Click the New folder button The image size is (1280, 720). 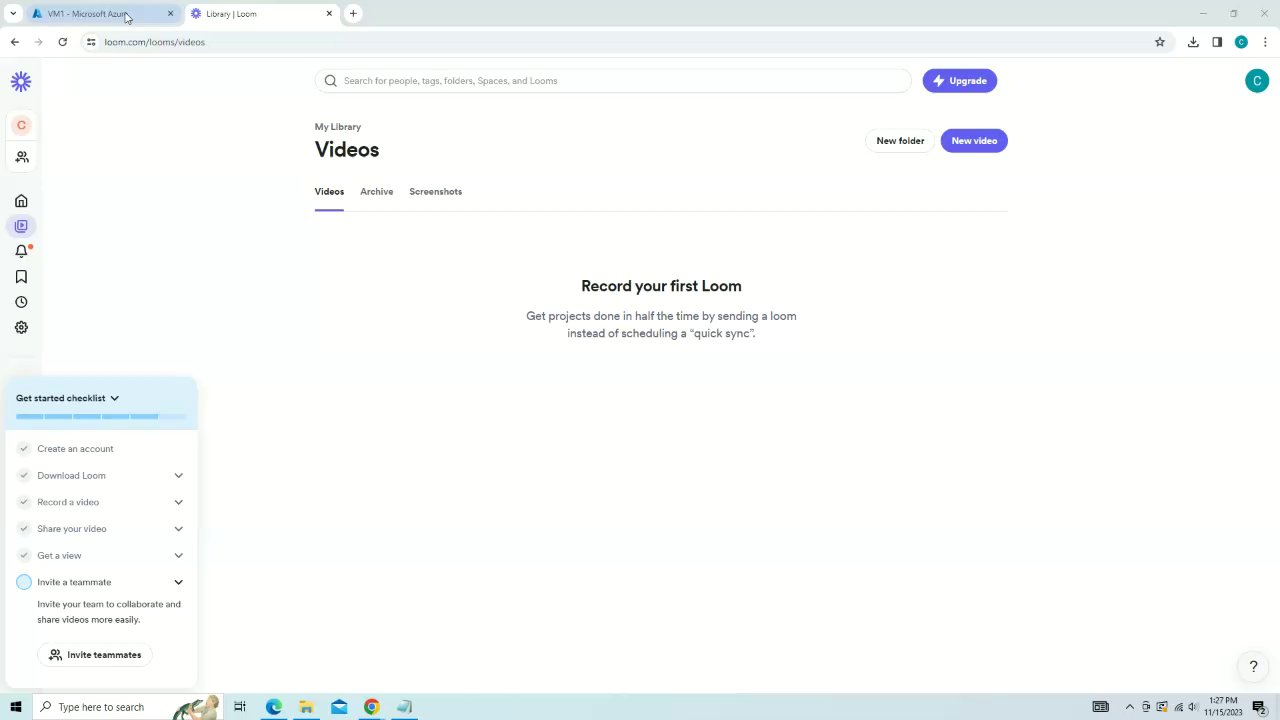[x=900, y=141]
